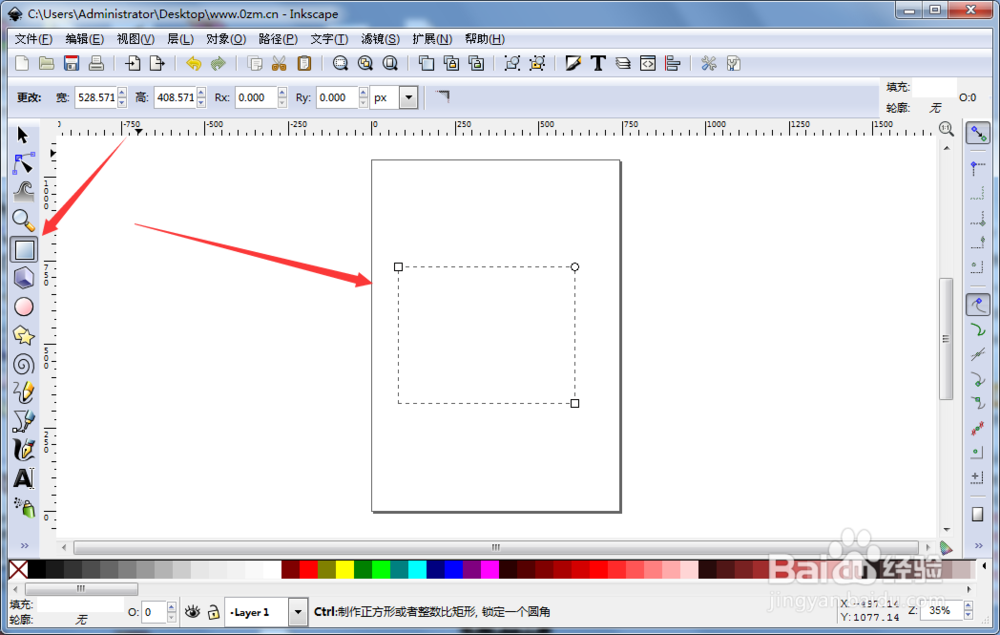This screenshot has height=635, width=1000.
Task: Save the document
Action: point(71,63)
